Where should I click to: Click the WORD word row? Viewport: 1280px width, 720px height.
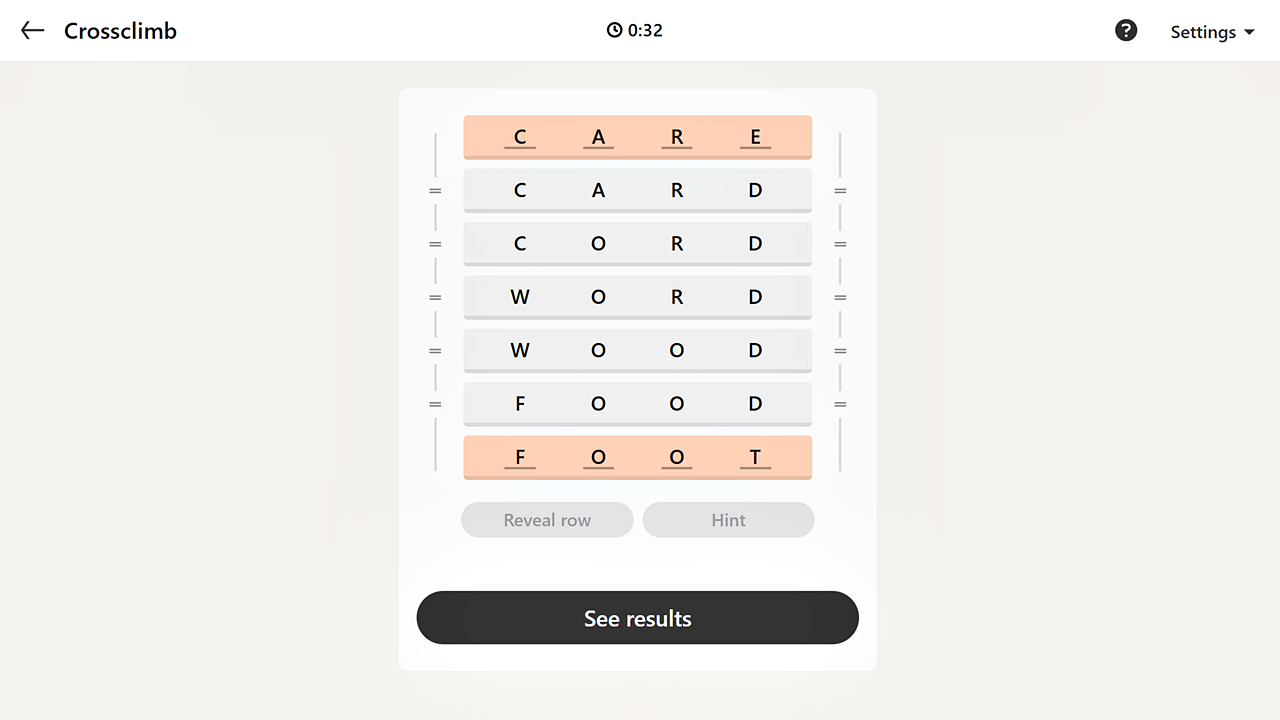pos(637,297)
